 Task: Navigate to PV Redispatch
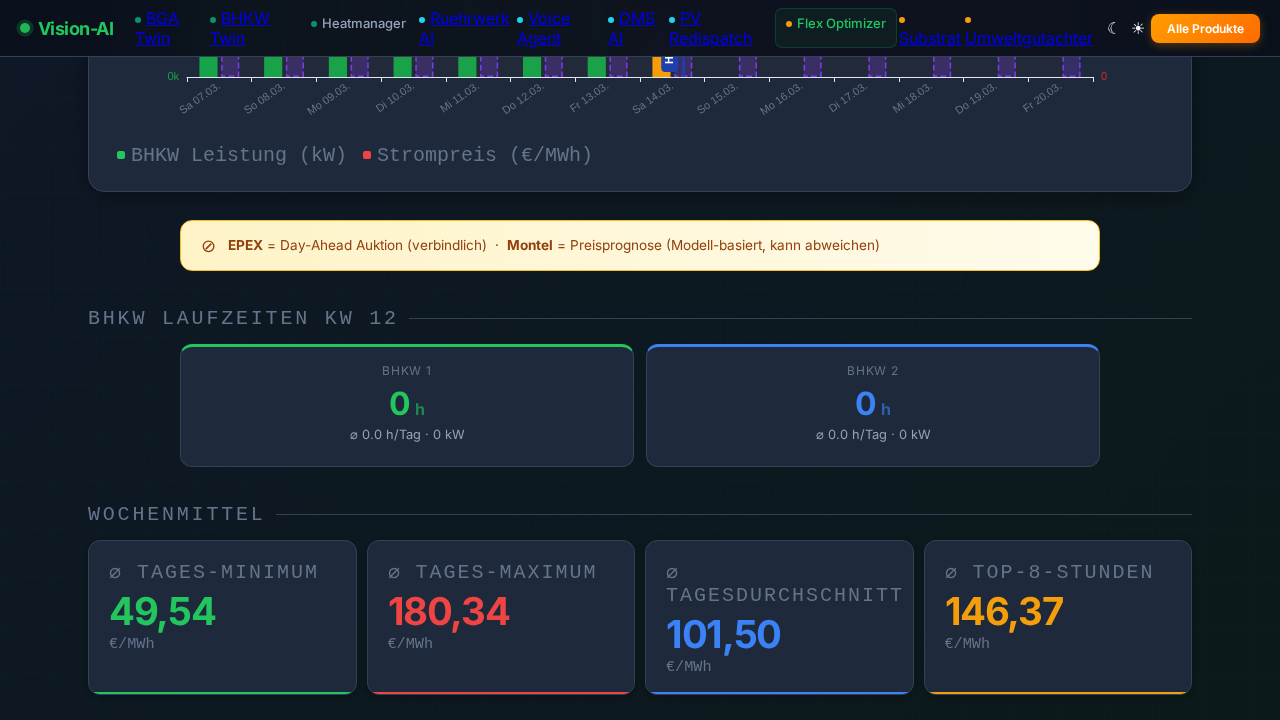tap(710, 28)
